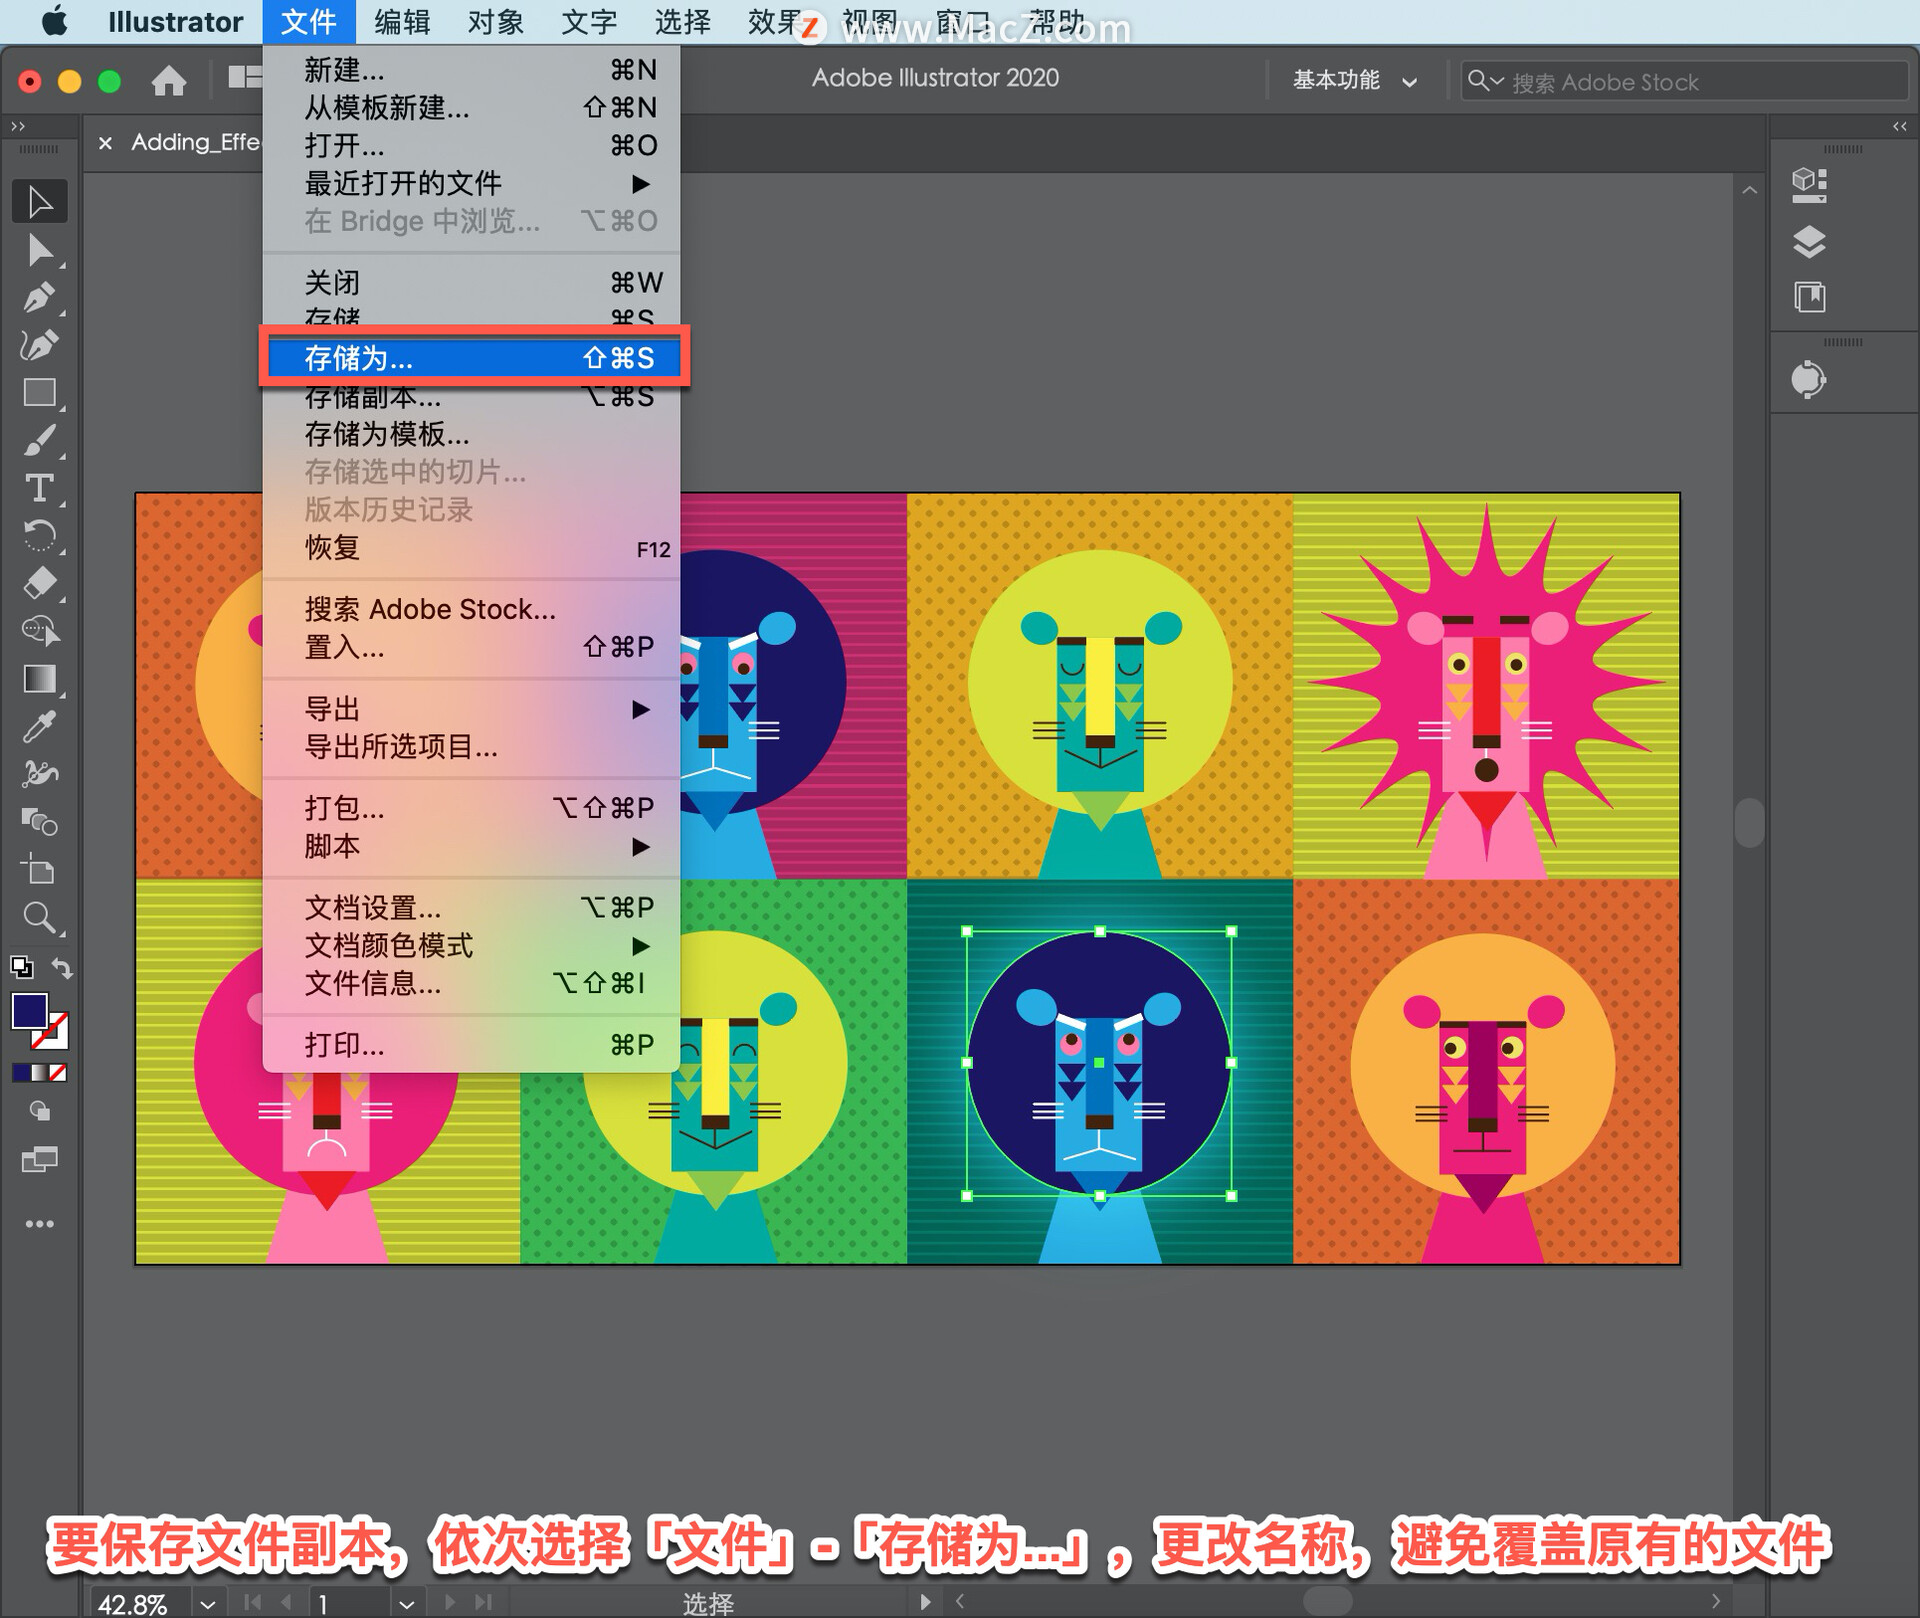1920x1618 pixels.
Task: Click the 文档设置... menu entry
Action: pos(372,908)
